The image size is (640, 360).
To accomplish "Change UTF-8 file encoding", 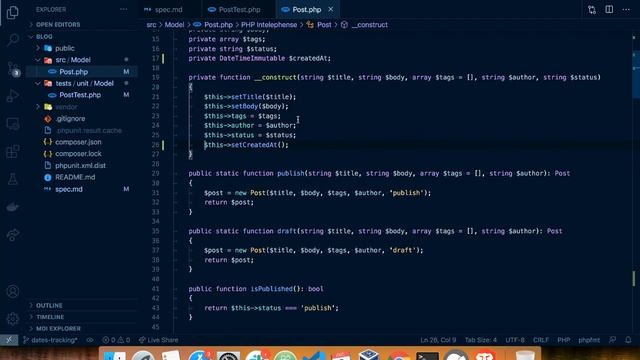I will click(x=515, y=340).
